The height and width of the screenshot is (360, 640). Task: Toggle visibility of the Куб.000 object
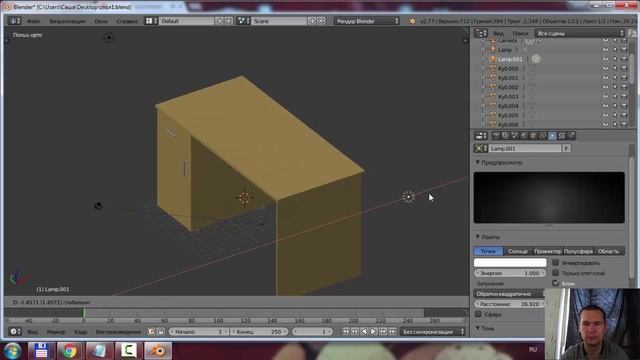tap(606, 69)
